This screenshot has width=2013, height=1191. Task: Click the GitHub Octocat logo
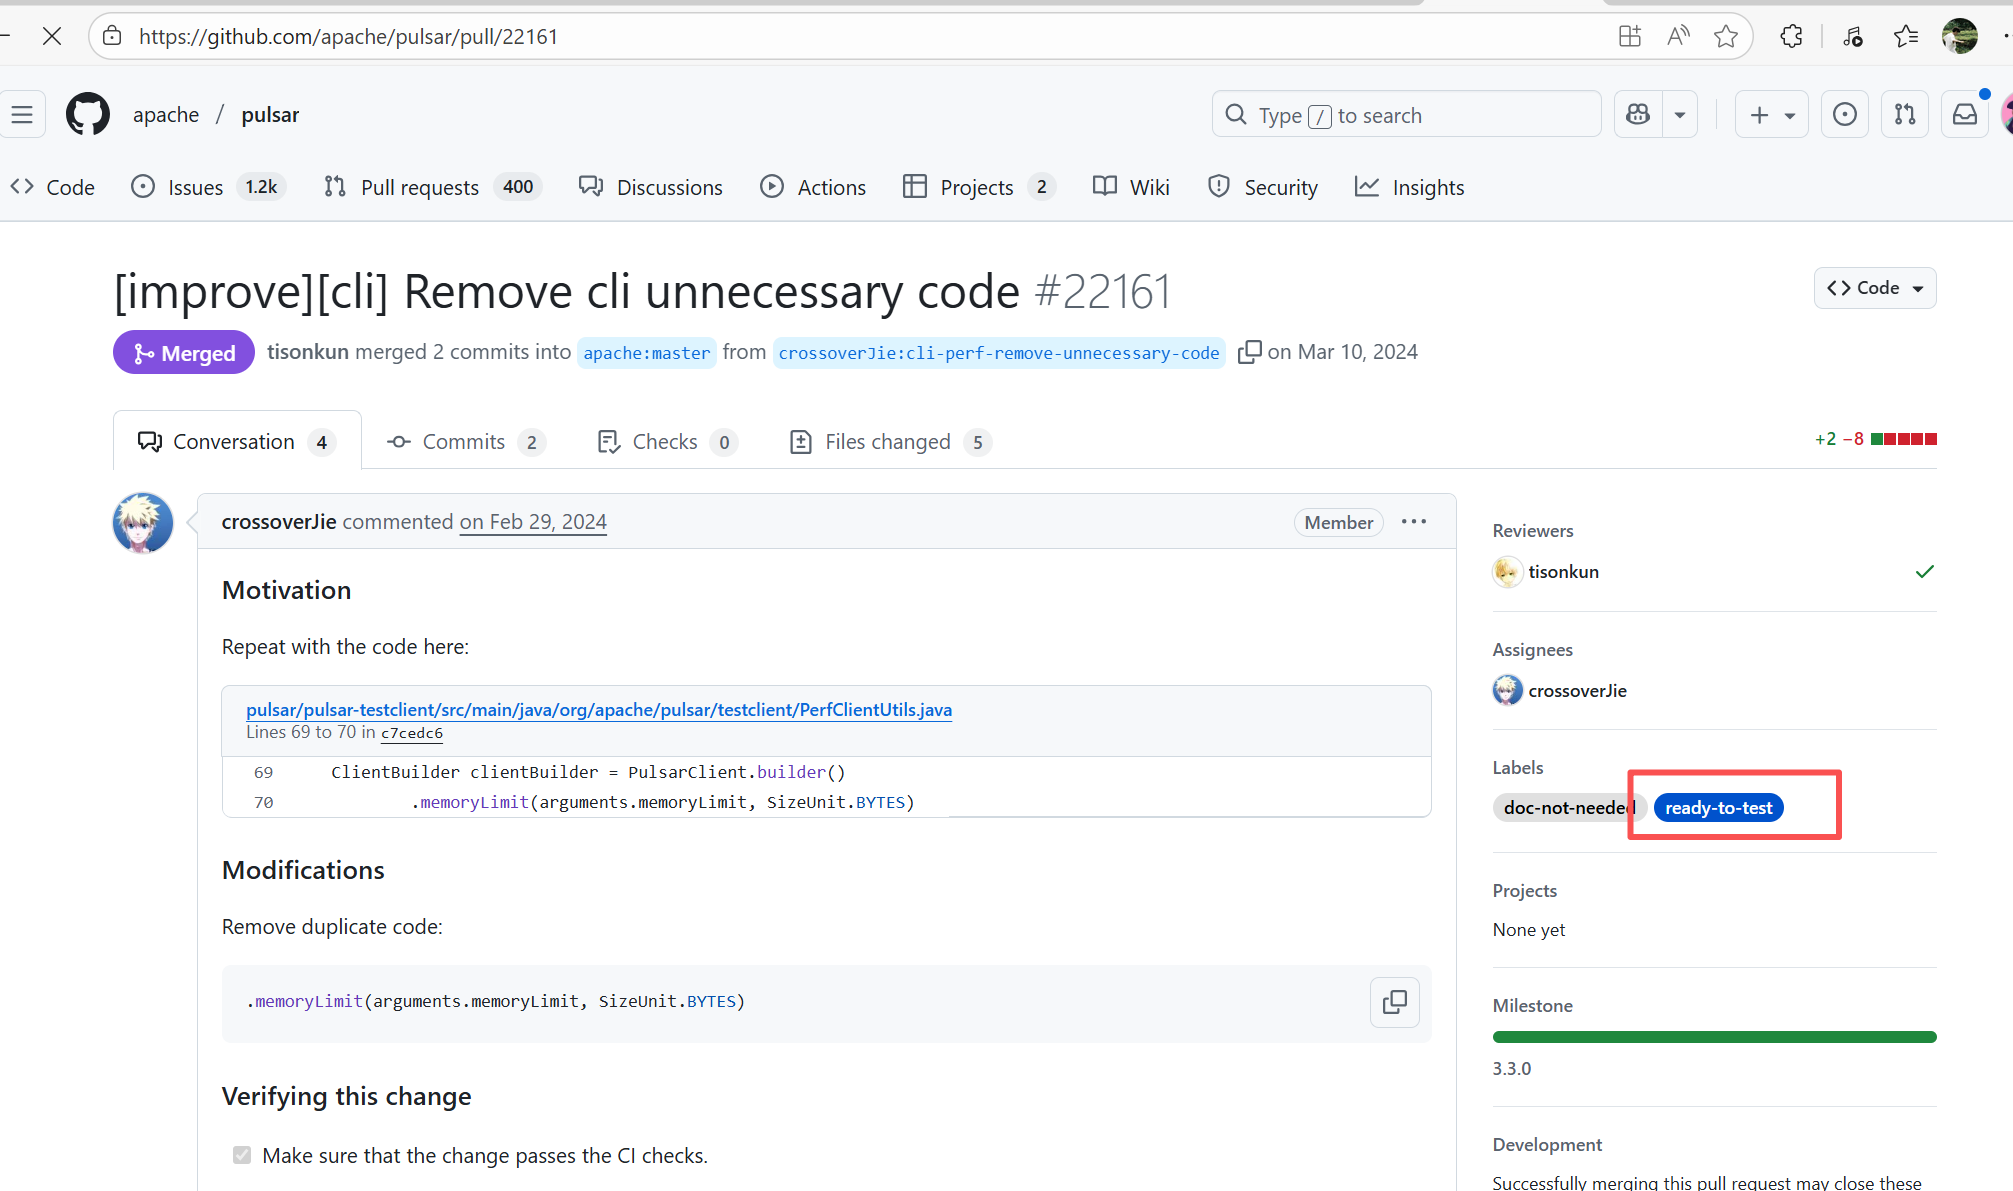88,115
